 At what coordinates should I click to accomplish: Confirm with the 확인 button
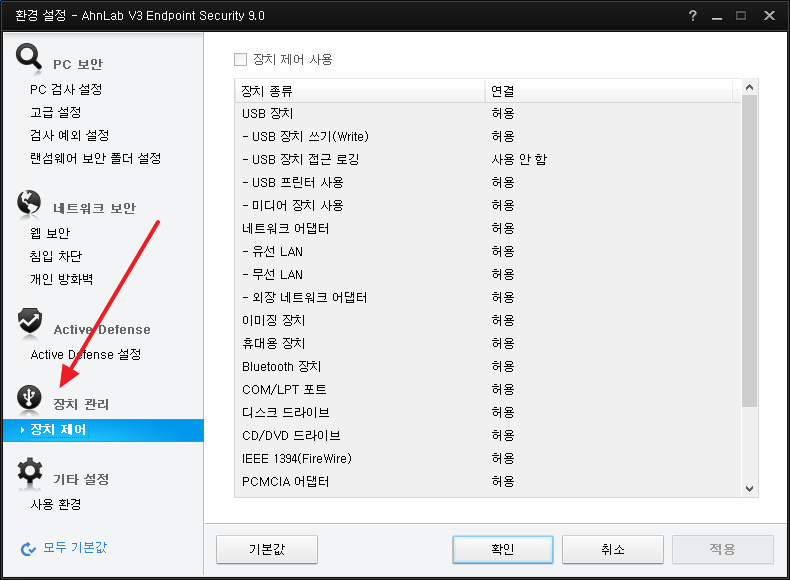503,549
